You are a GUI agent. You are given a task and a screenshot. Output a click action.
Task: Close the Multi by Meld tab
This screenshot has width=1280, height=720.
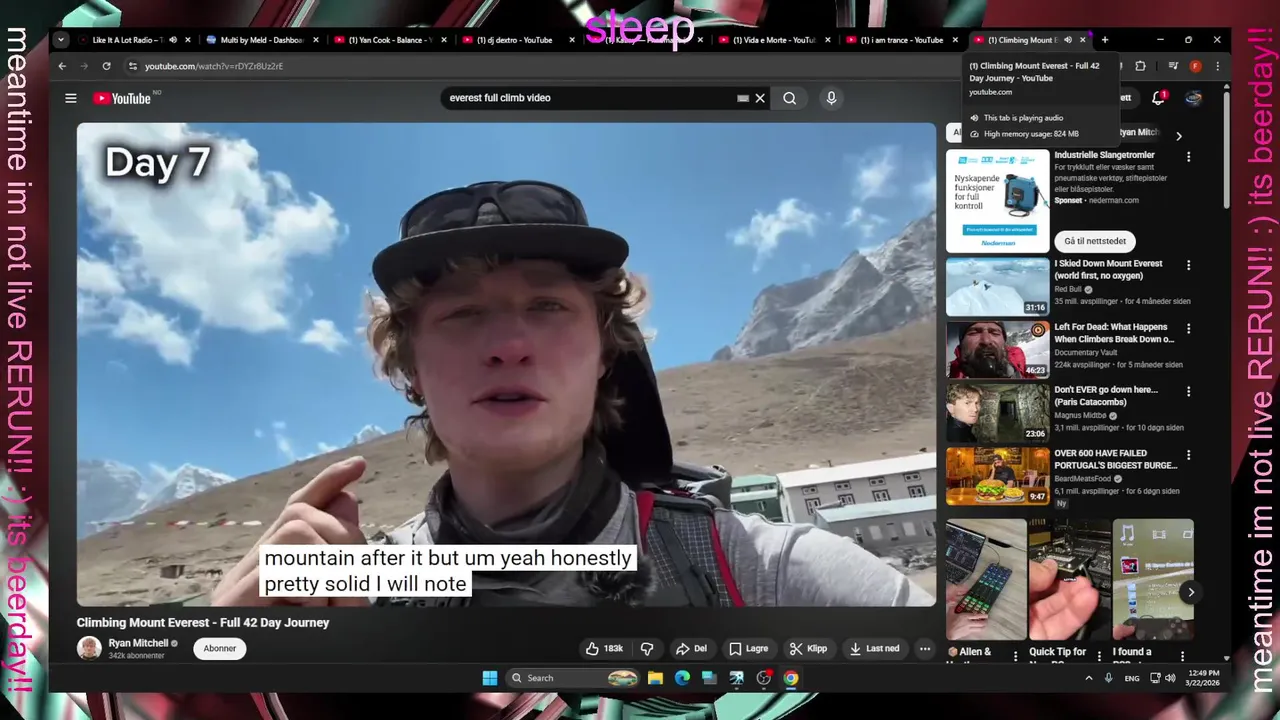point(316,40)
